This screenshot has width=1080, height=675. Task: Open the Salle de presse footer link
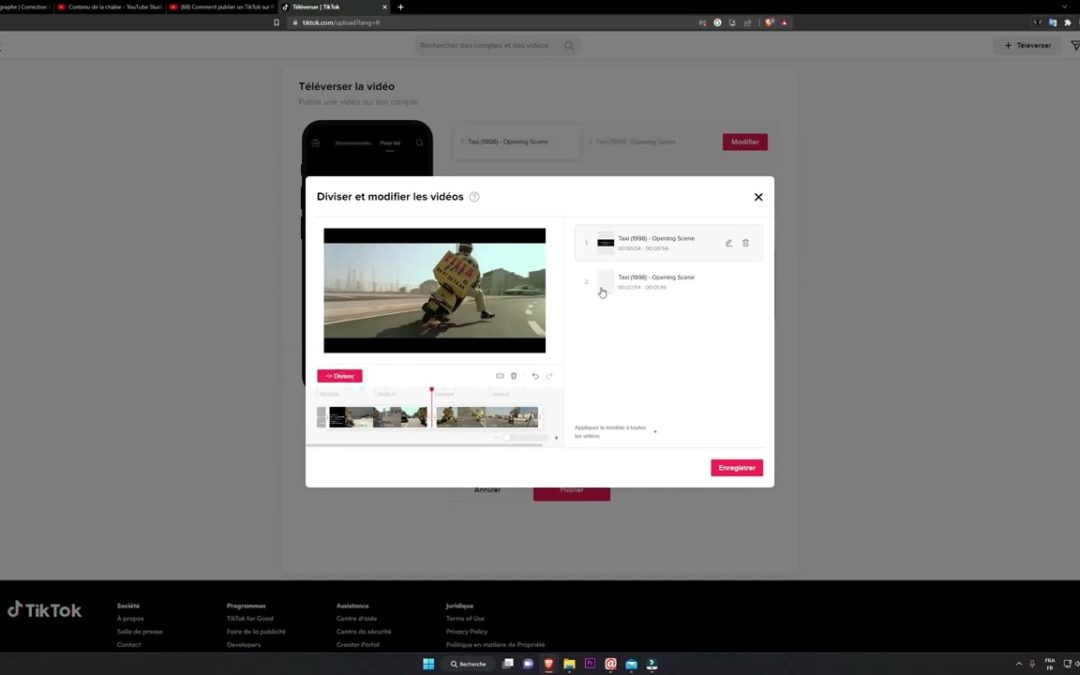pyautogui.click(x=140, y=632)
